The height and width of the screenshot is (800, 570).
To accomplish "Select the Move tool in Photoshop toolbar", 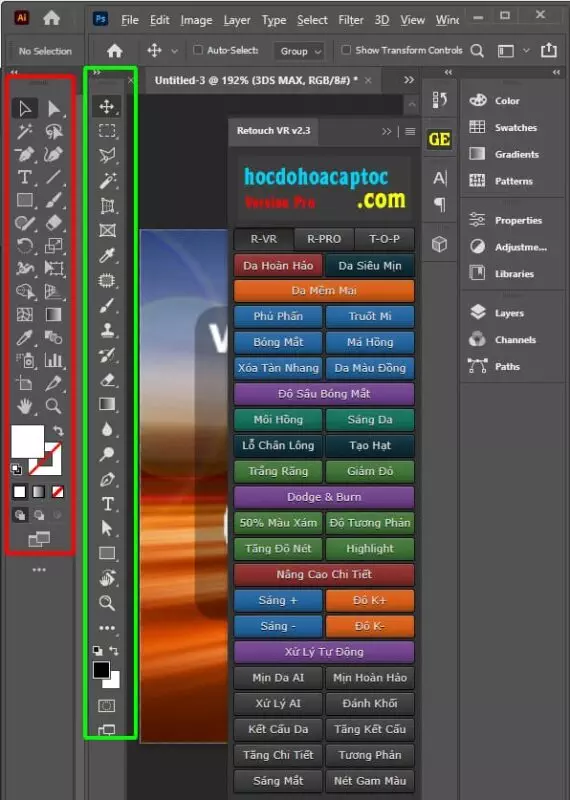I will (107, 107).
